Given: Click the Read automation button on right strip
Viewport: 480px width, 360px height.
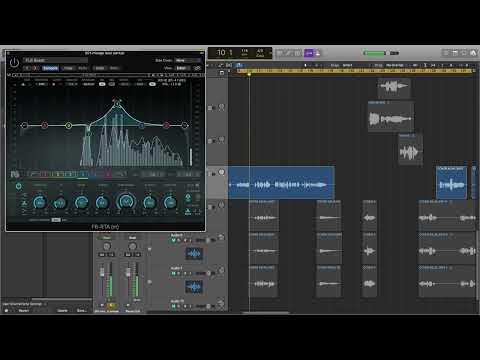Looking at the screenshot, I should (132, 238).
